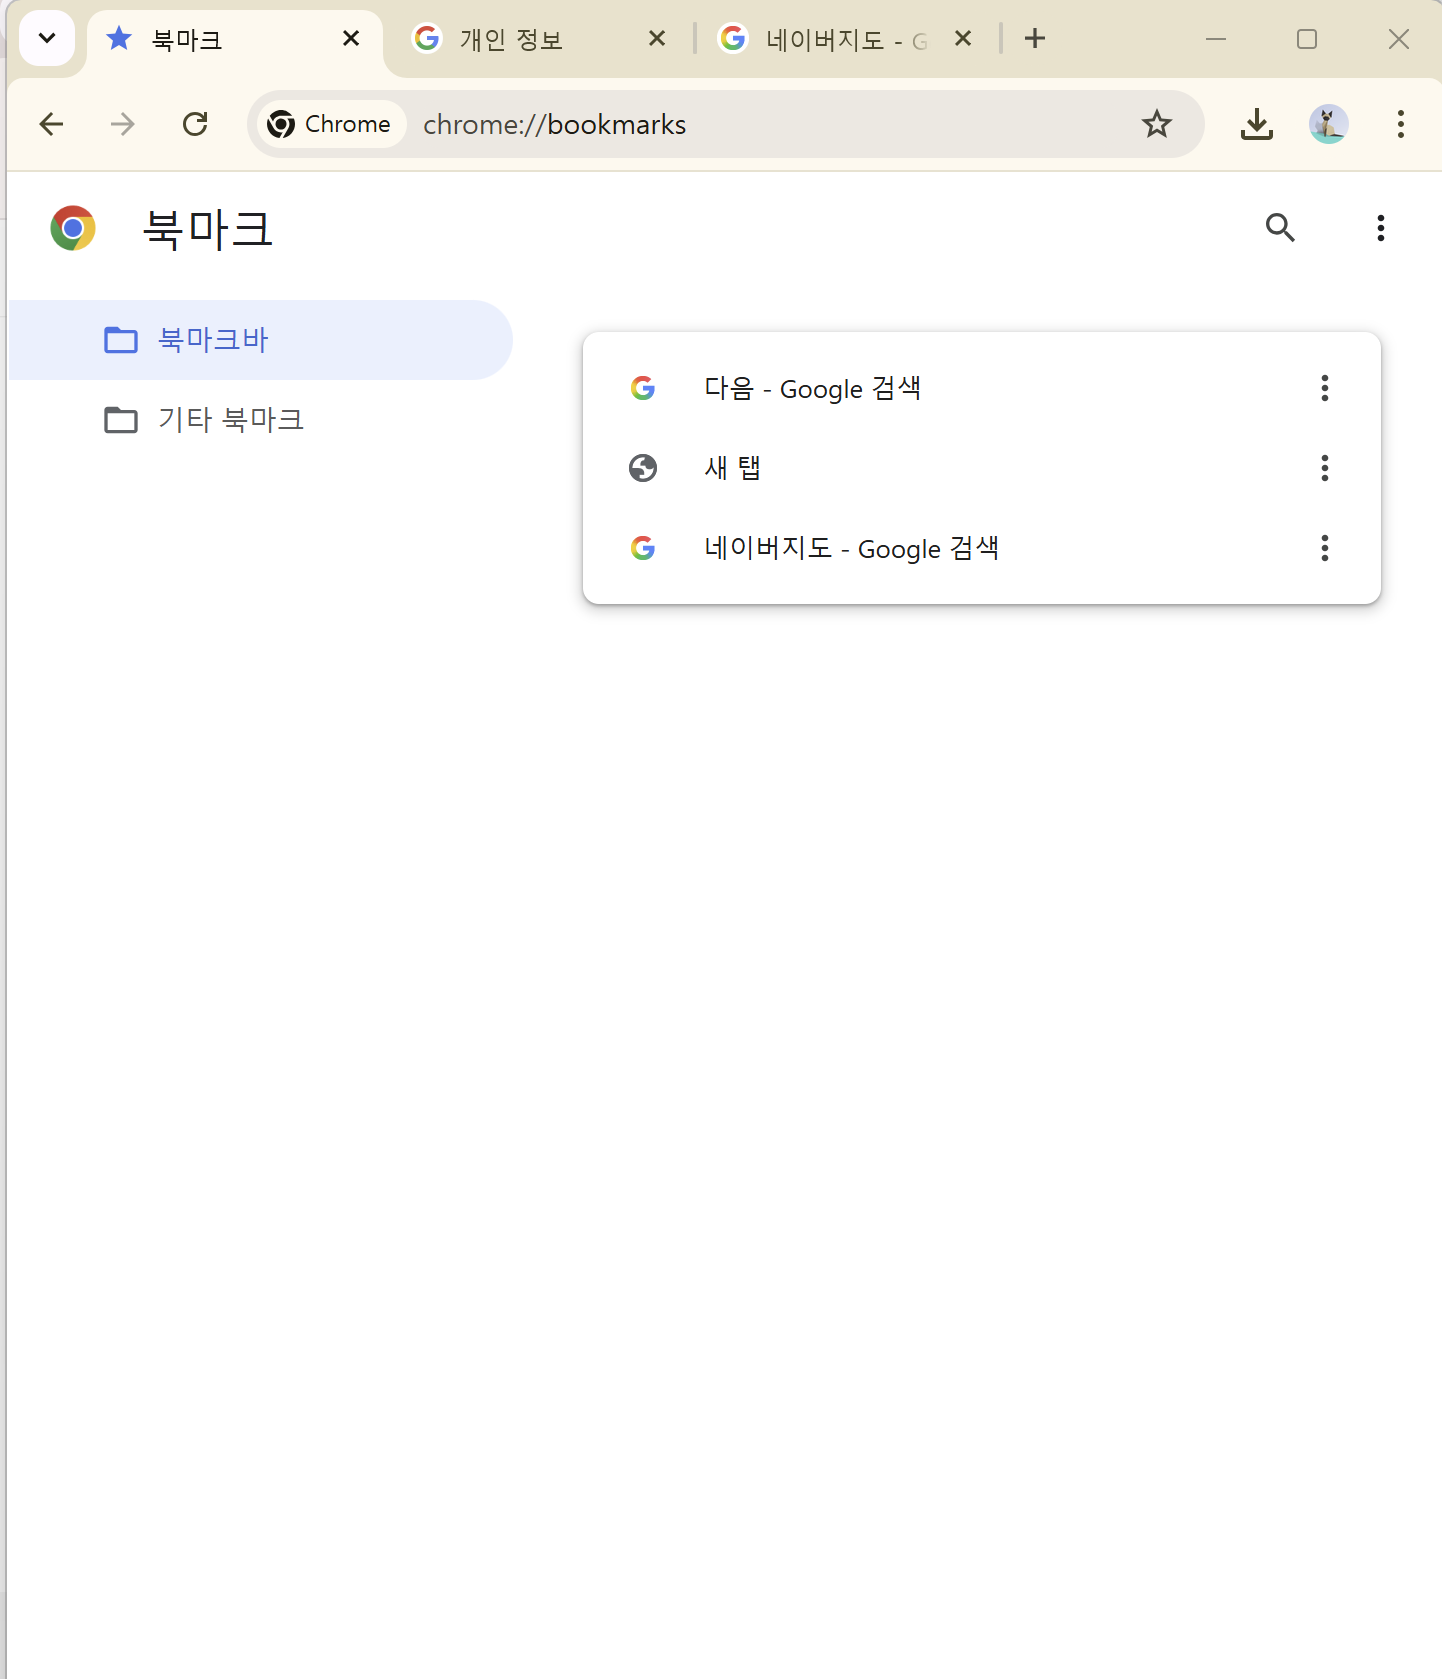Click the Google favicon of 네이버지도 bookmark

click(643, 548)
